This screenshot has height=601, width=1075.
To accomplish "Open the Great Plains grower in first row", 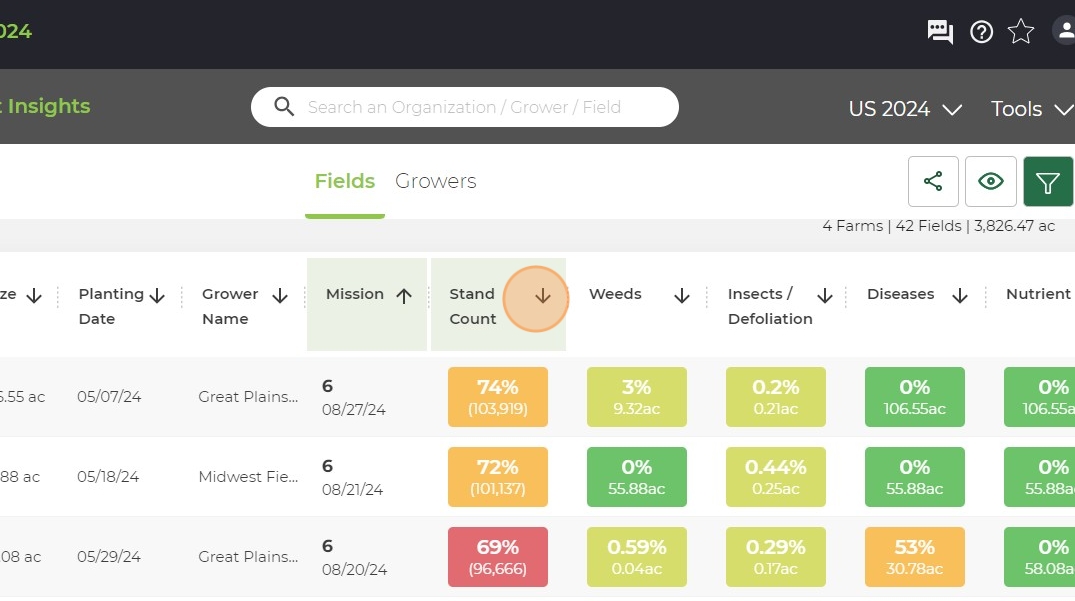I will tap(248, 397).
